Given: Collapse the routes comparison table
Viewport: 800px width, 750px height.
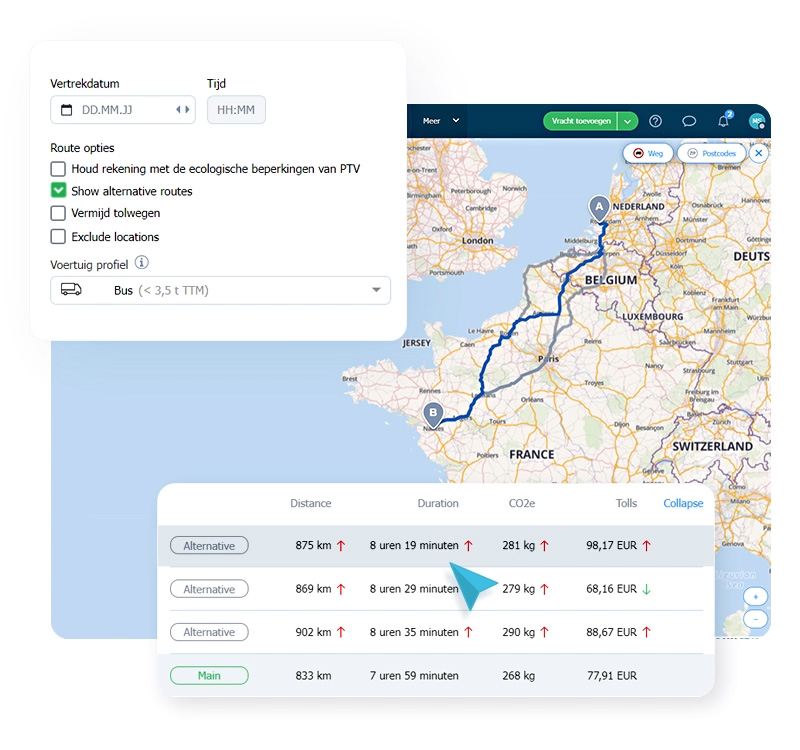Looking at the screenshot, I should pos(683,503).
